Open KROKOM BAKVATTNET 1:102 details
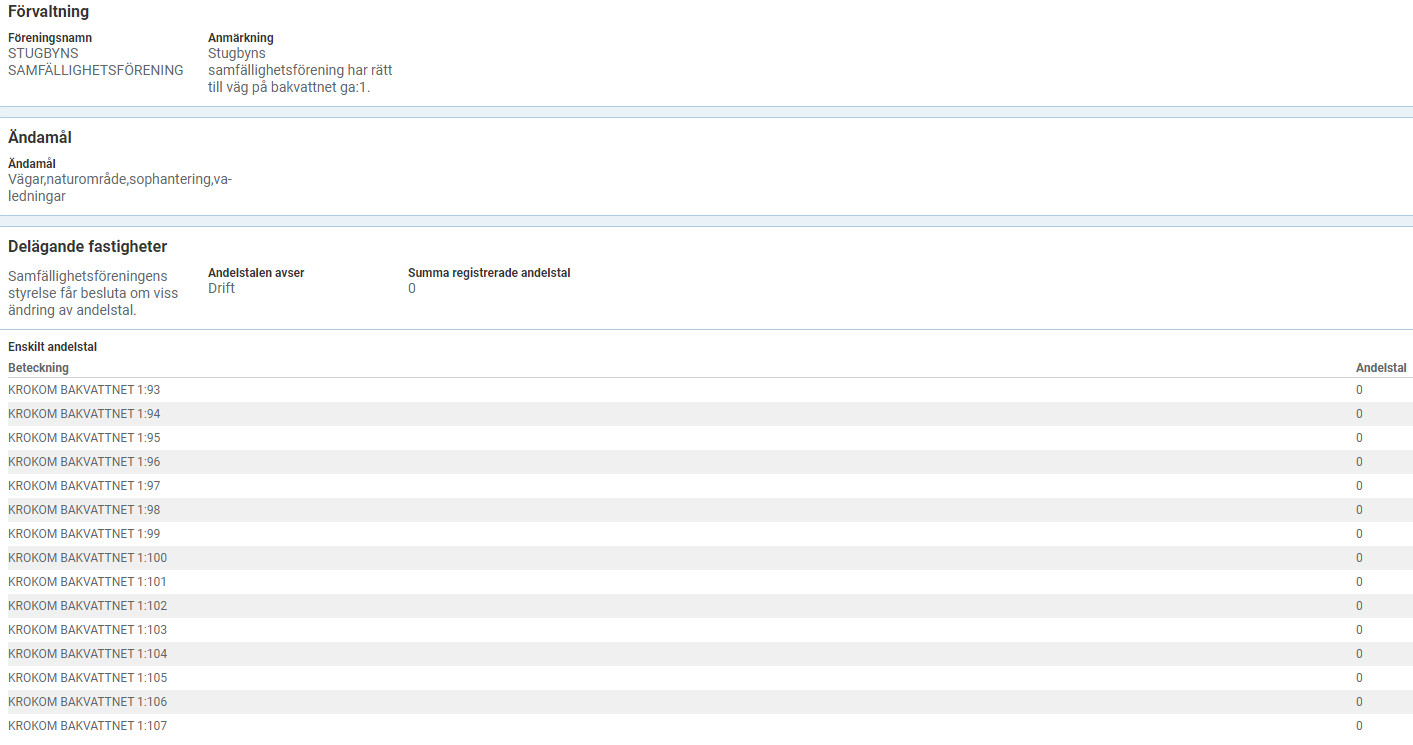Viewport: 1413px width, 745px height. pos(87,606)
